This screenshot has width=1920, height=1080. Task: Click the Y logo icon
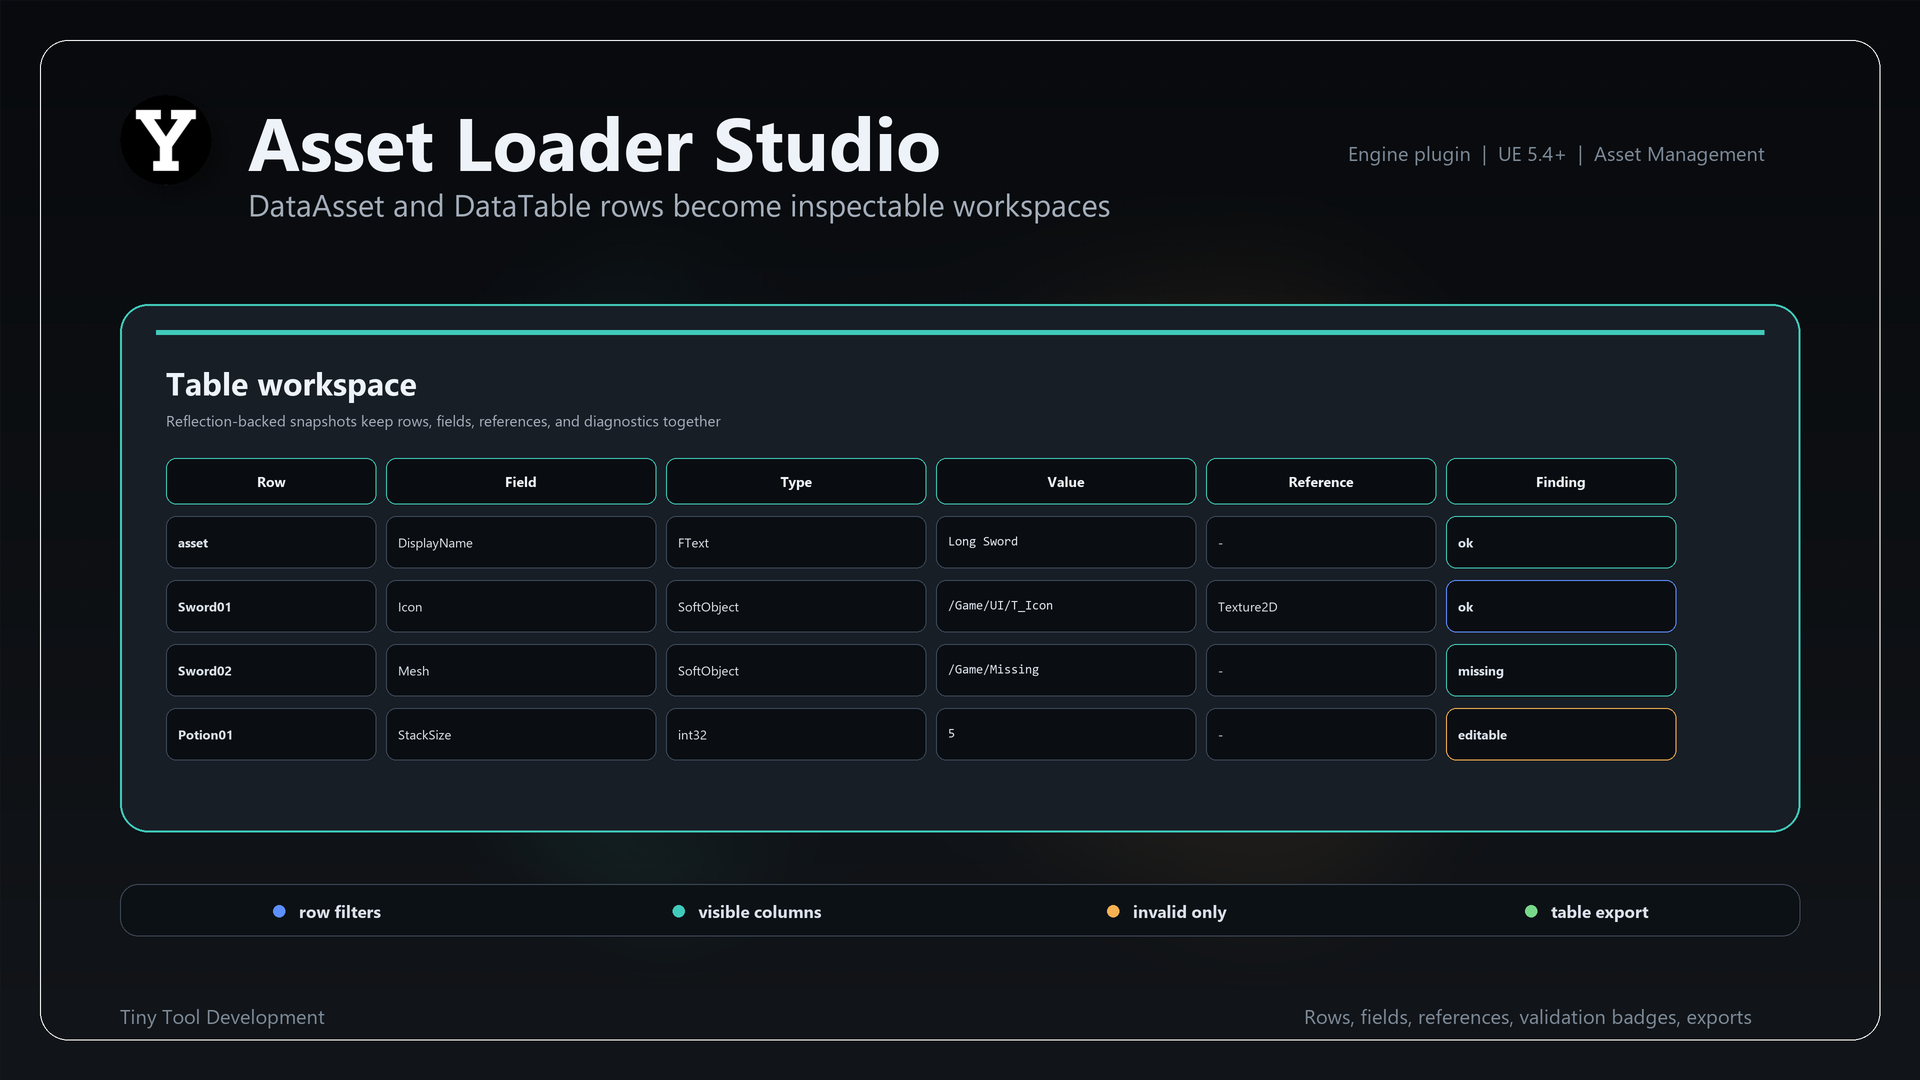[166, 140]
